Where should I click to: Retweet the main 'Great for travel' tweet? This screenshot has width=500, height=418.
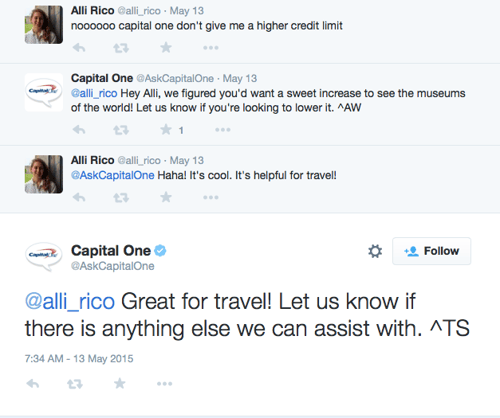point(75,384)
